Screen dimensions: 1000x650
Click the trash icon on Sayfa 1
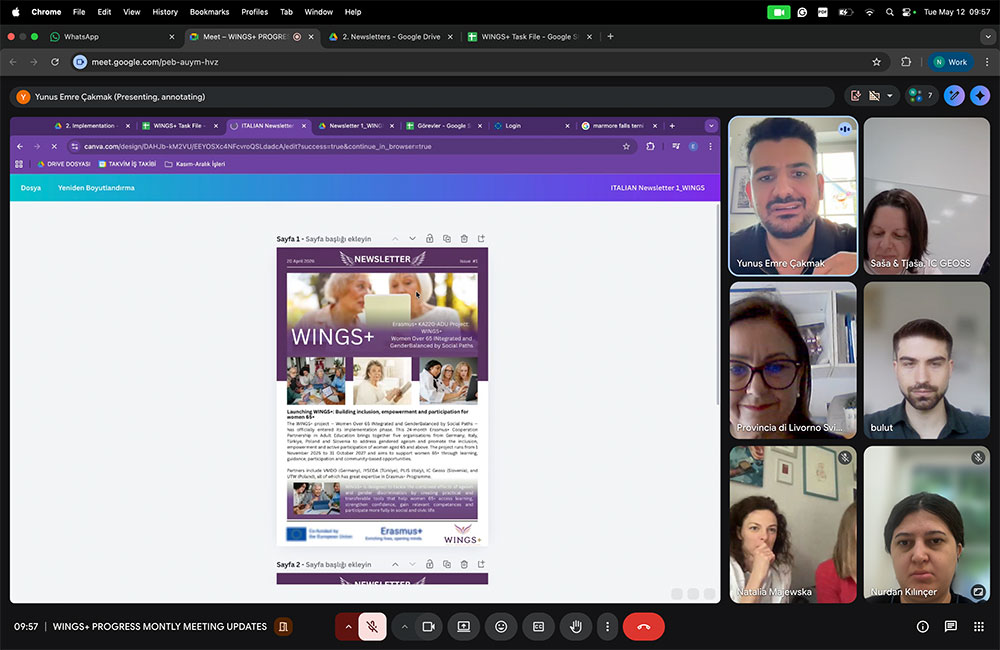pyautogui.click(x=464, y=239)
